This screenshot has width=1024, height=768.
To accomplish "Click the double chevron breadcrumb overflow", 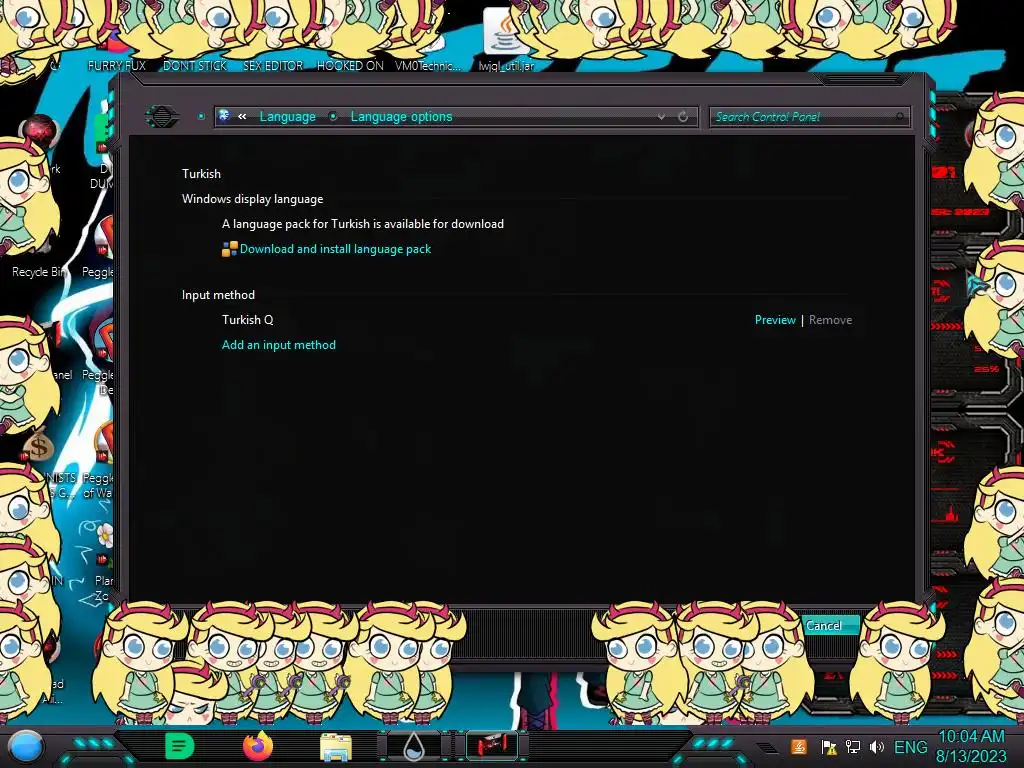I will (242, 116).
